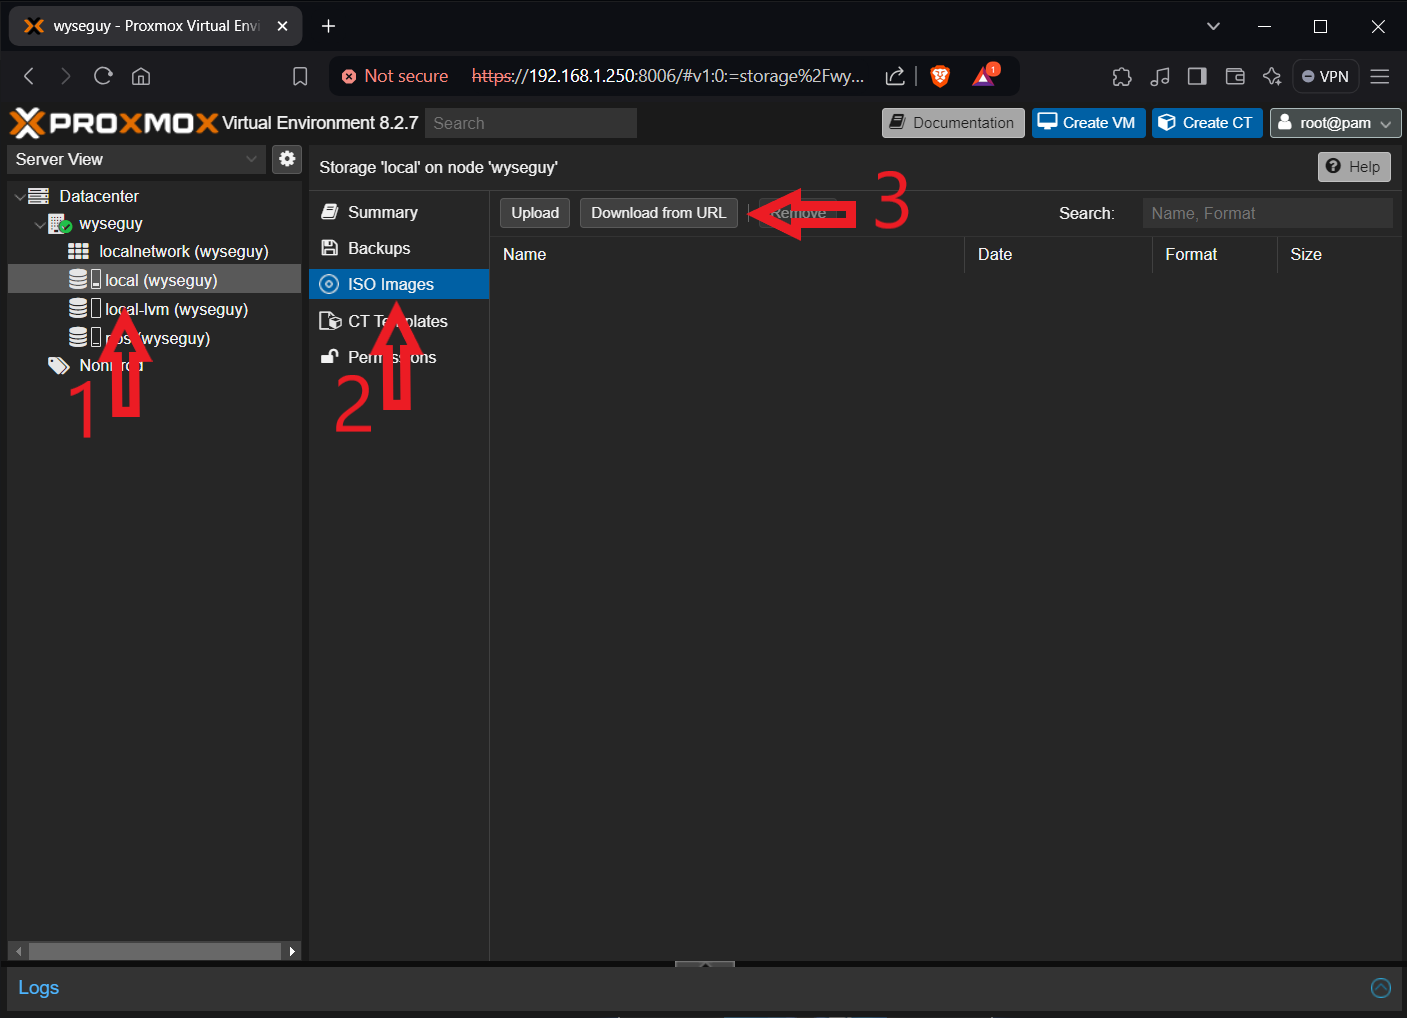The image size is (1407, 1018).
Task: Select local-lvm (wyseguy) storage
Action: [176, 309]
